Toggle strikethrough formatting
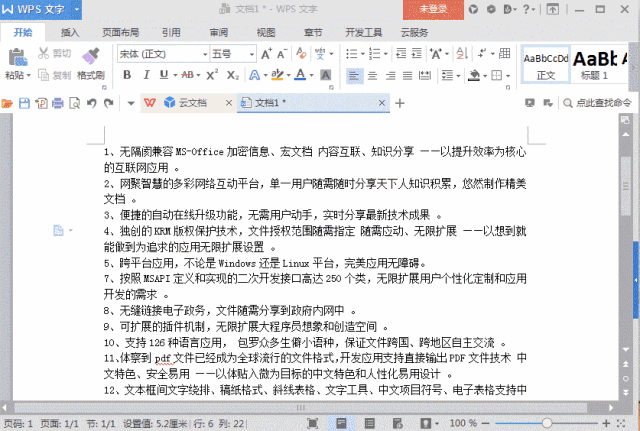Viewport: 640px width, 431px height. coord(187,75)
